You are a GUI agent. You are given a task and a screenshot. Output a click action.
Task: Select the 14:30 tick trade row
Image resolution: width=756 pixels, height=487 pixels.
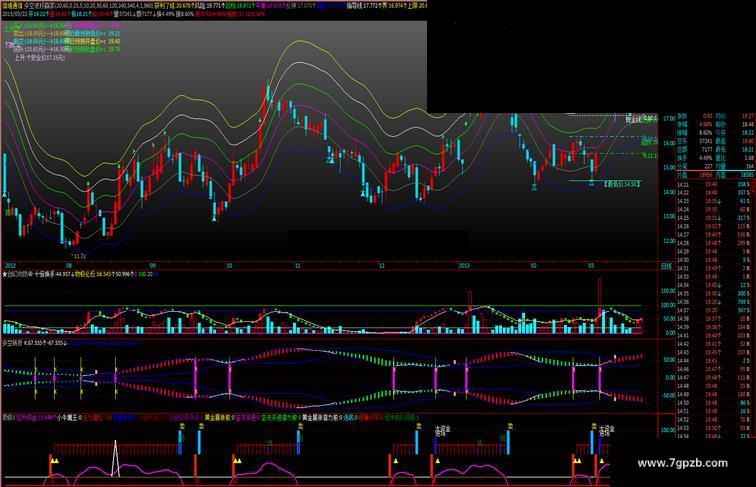[x=716, y=260]
